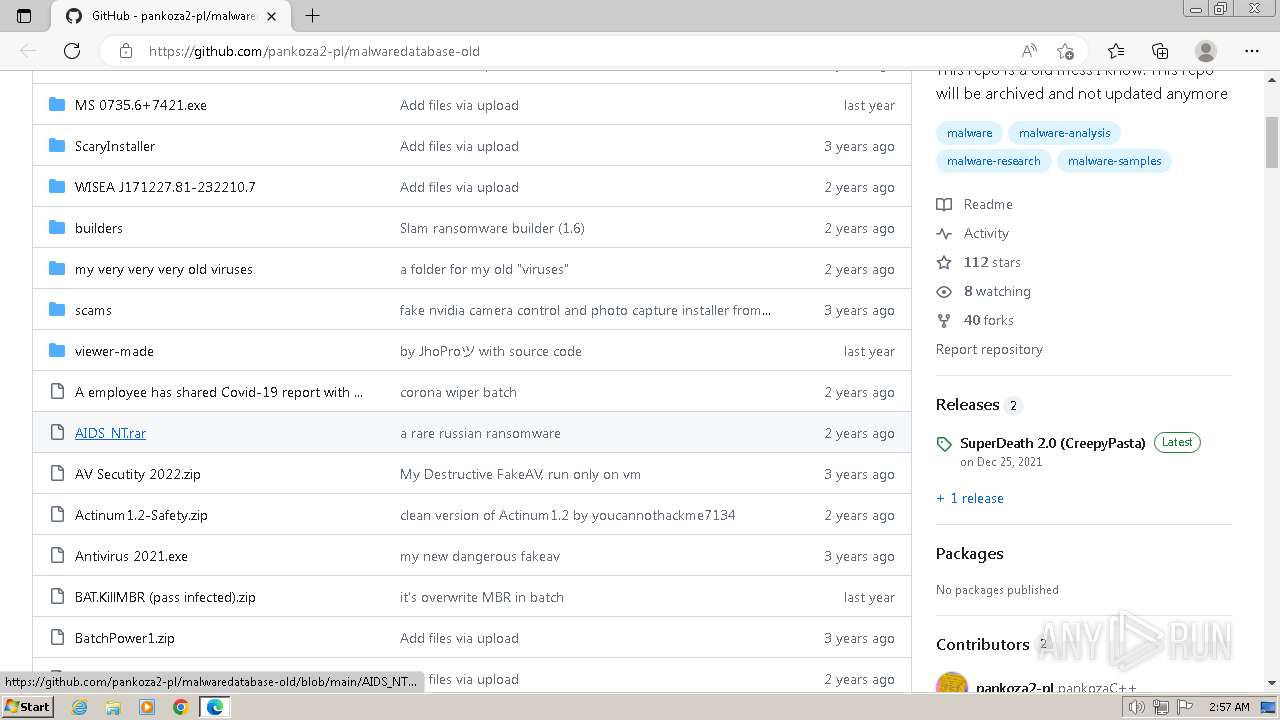1280x720 pixels.
Task: Open the tab actions menu icon
Action: [24, 16]
